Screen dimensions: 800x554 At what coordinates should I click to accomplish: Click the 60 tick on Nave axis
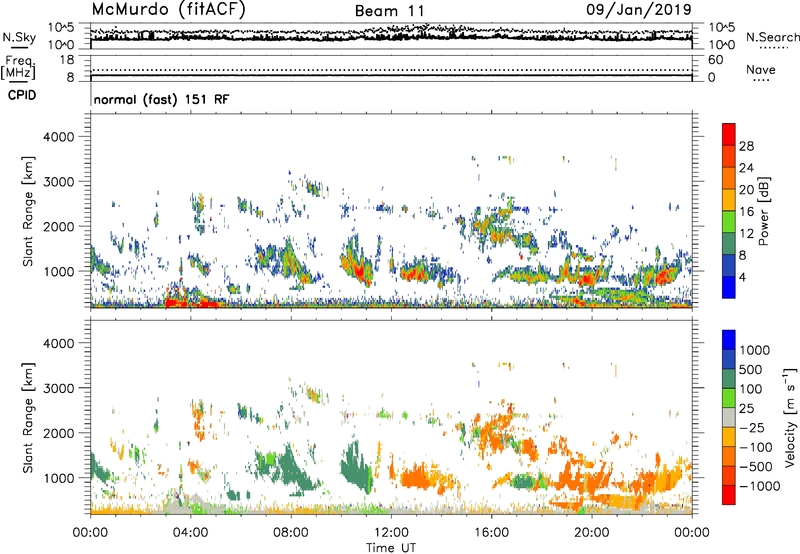pos(715,60)
